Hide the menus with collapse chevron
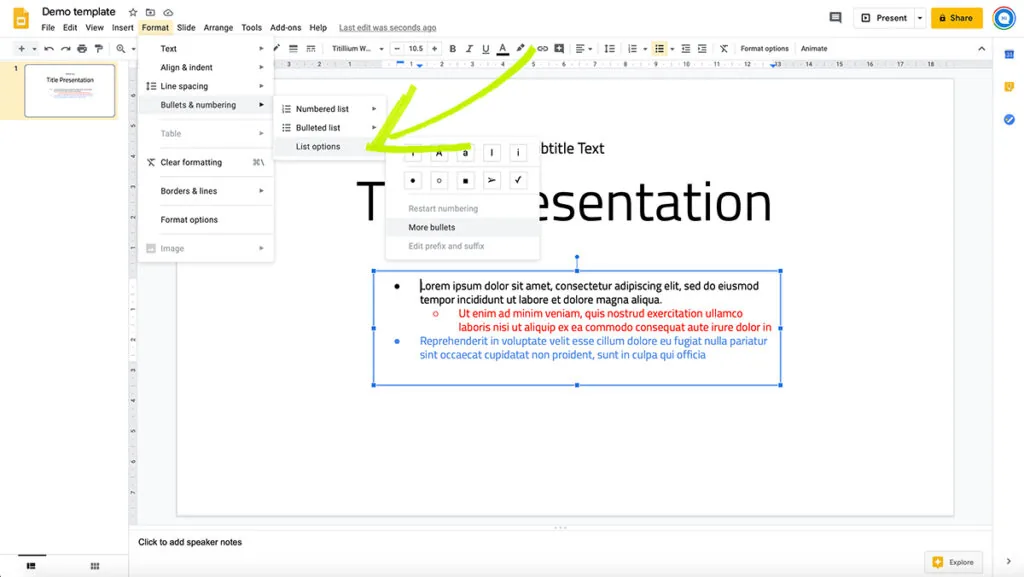Image resolution: width=1024 pixels, height=577 pixels. tap(981, 48)
